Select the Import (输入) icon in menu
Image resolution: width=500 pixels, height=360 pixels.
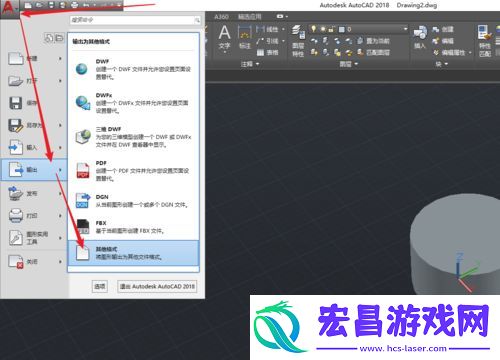[x=16, y=147]
